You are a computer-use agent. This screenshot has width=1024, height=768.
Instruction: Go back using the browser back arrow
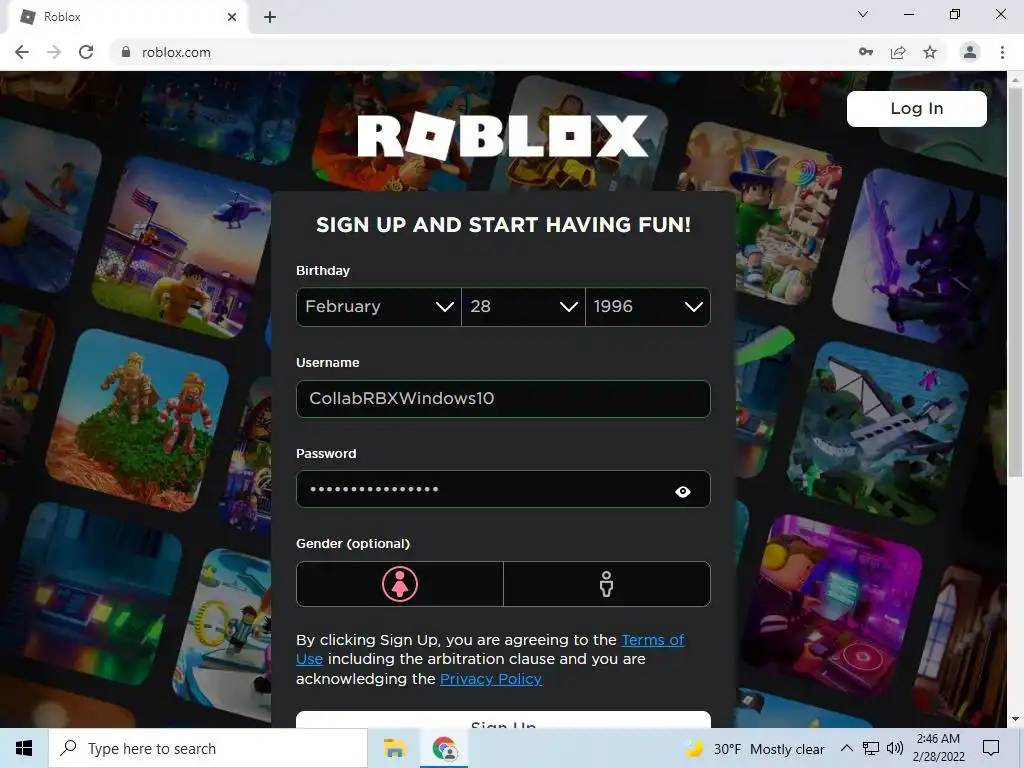(22, 52)
